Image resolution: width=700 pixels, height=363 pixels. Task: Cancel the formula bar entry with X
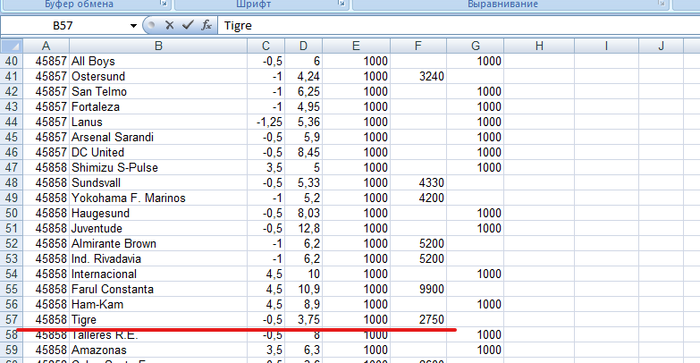(169, 25)
